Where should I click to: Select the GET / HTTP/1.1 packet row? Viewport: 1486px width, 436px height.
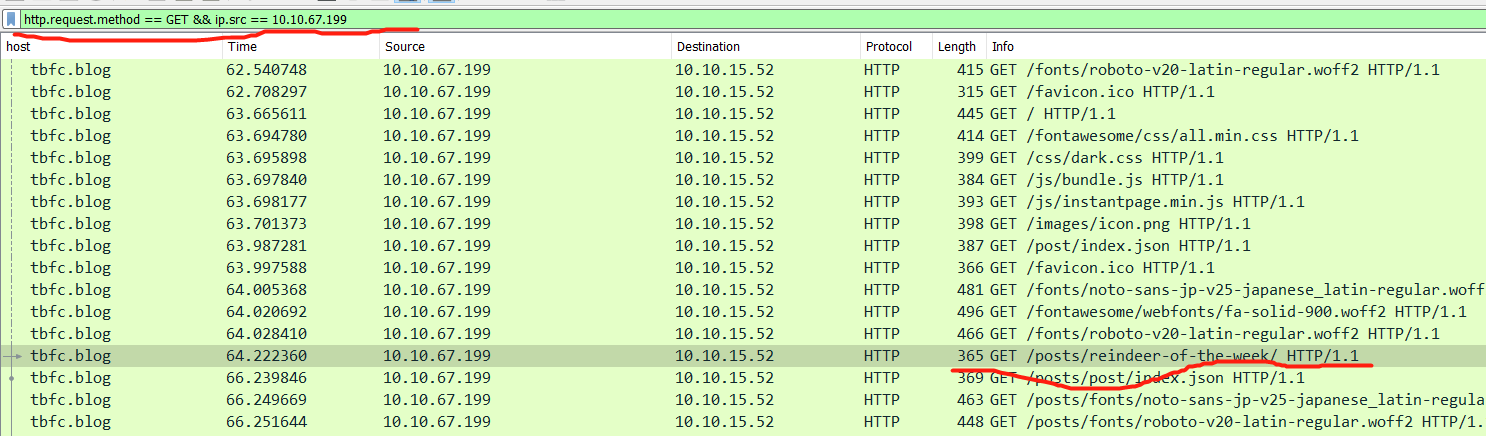pos(1058,114)
